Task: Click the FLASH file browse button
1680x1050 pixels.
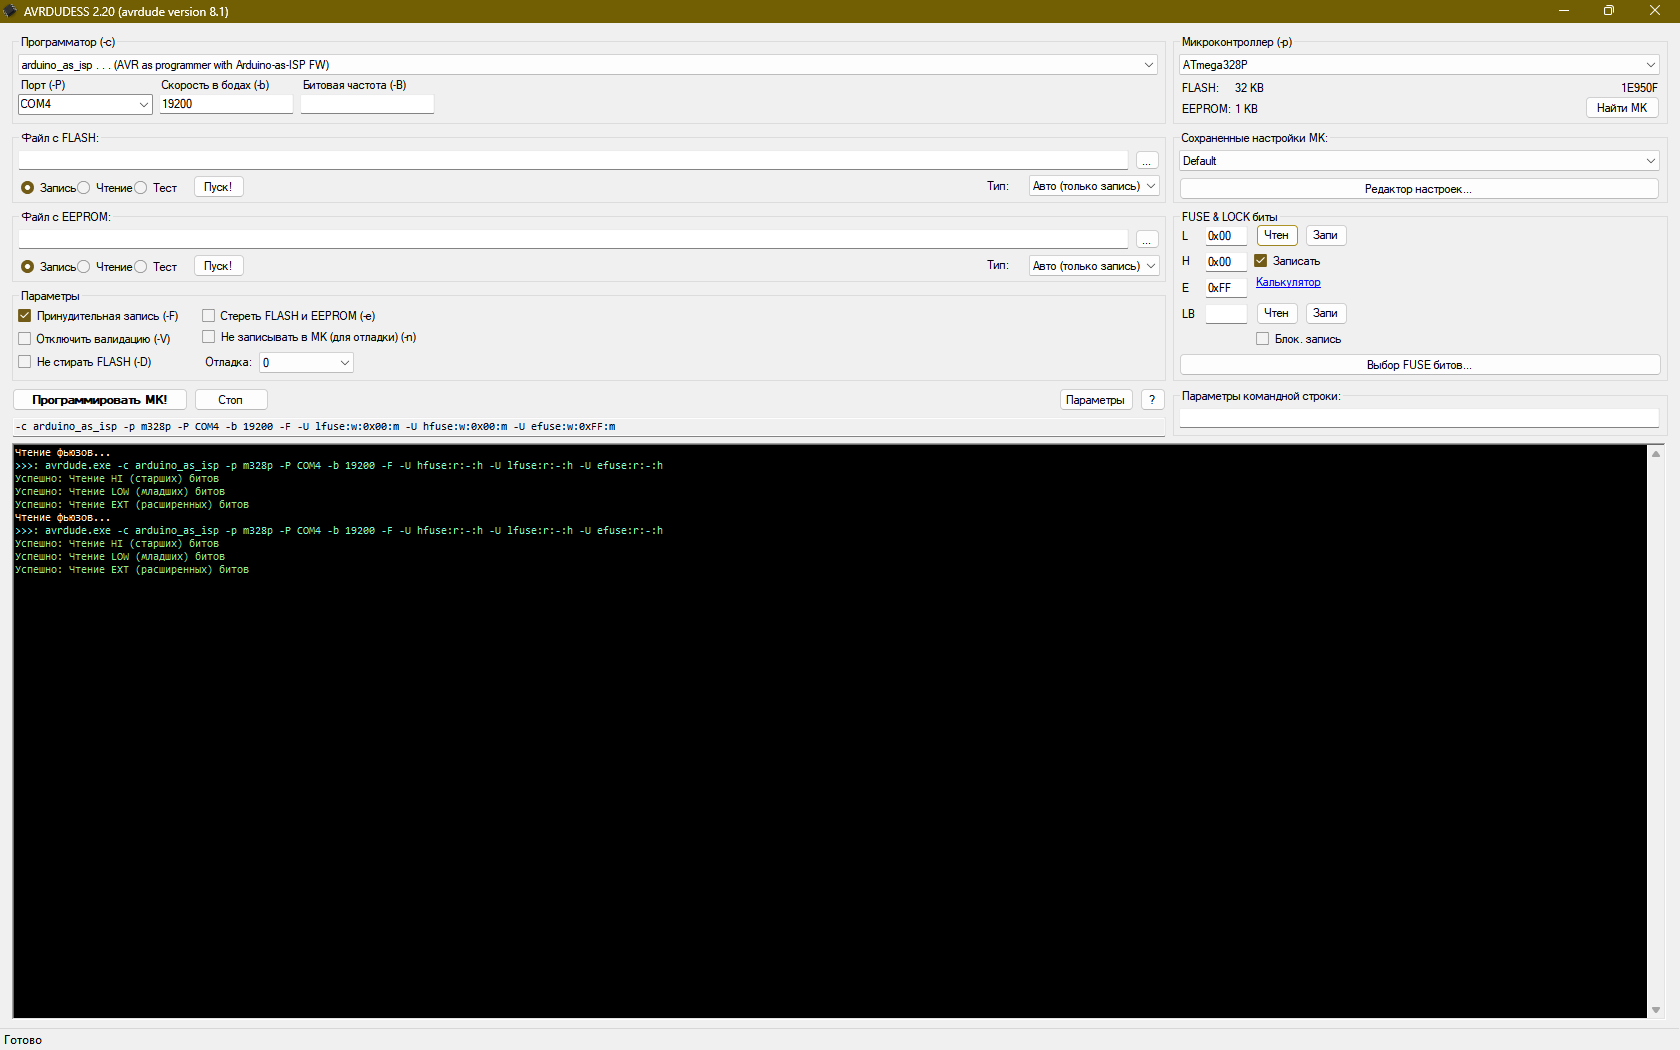Action: coord(1147,161)
